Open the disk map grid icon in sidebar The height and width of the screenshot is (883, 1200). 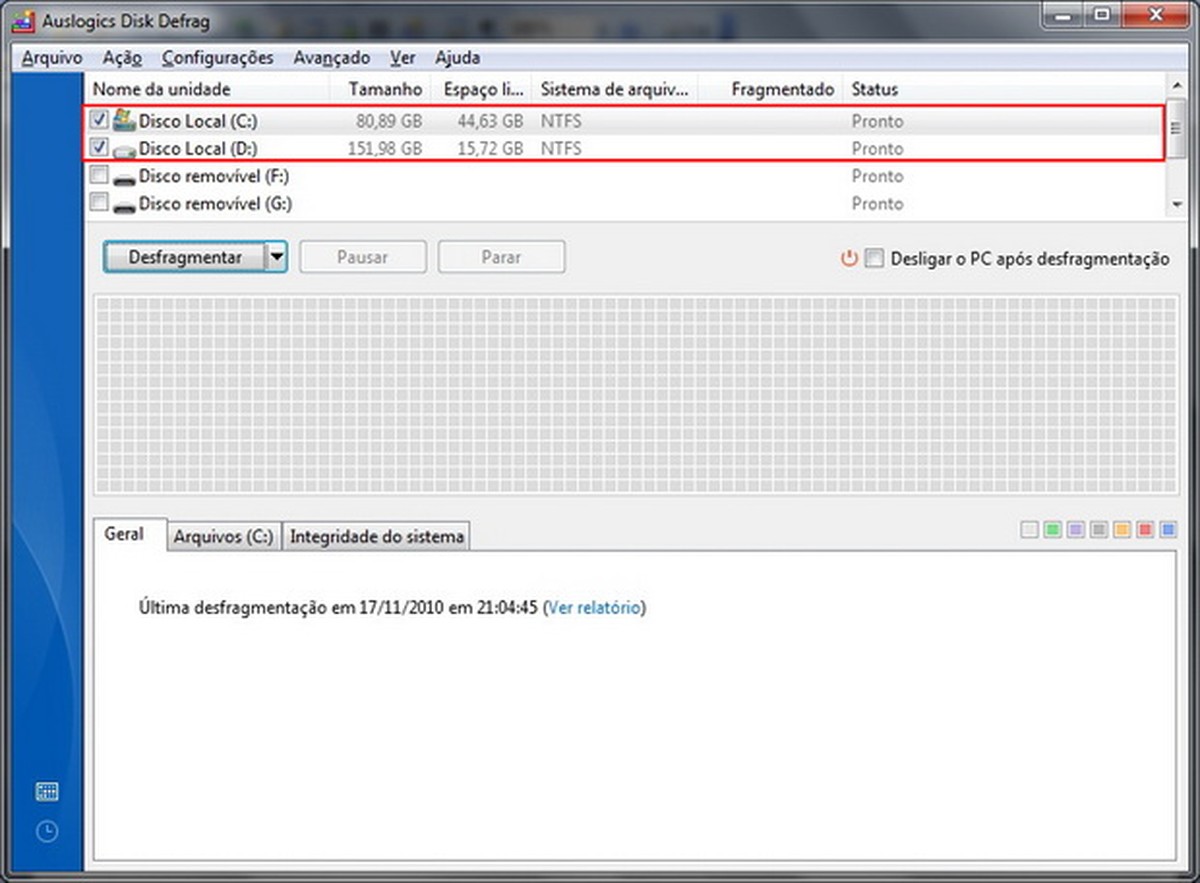click(46, 791)
